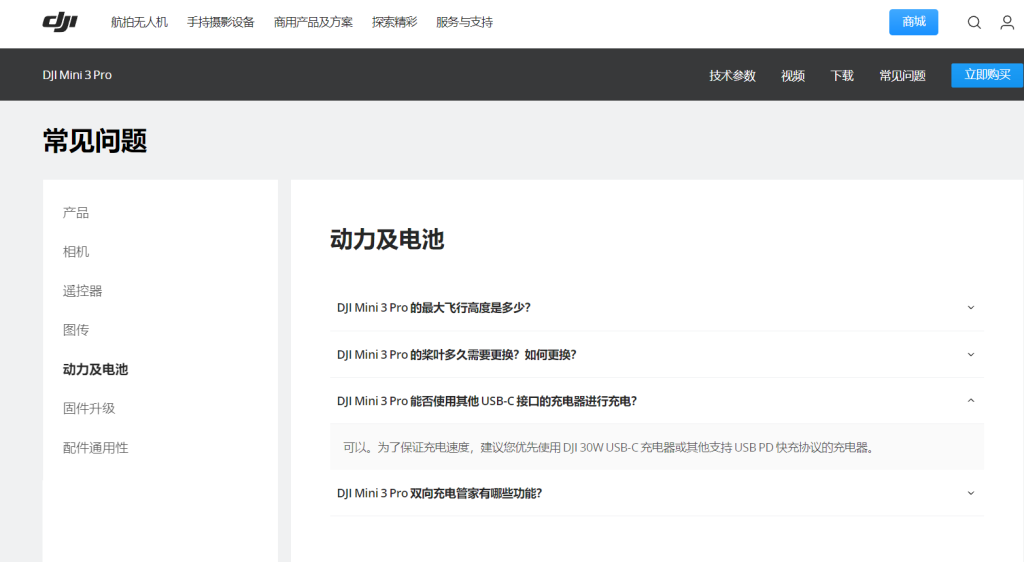The width and height of the screenshot is (1024, 562).
Task: Expand chevron for 桨叶多久需要更换 question
Action: tap(970, 354)
